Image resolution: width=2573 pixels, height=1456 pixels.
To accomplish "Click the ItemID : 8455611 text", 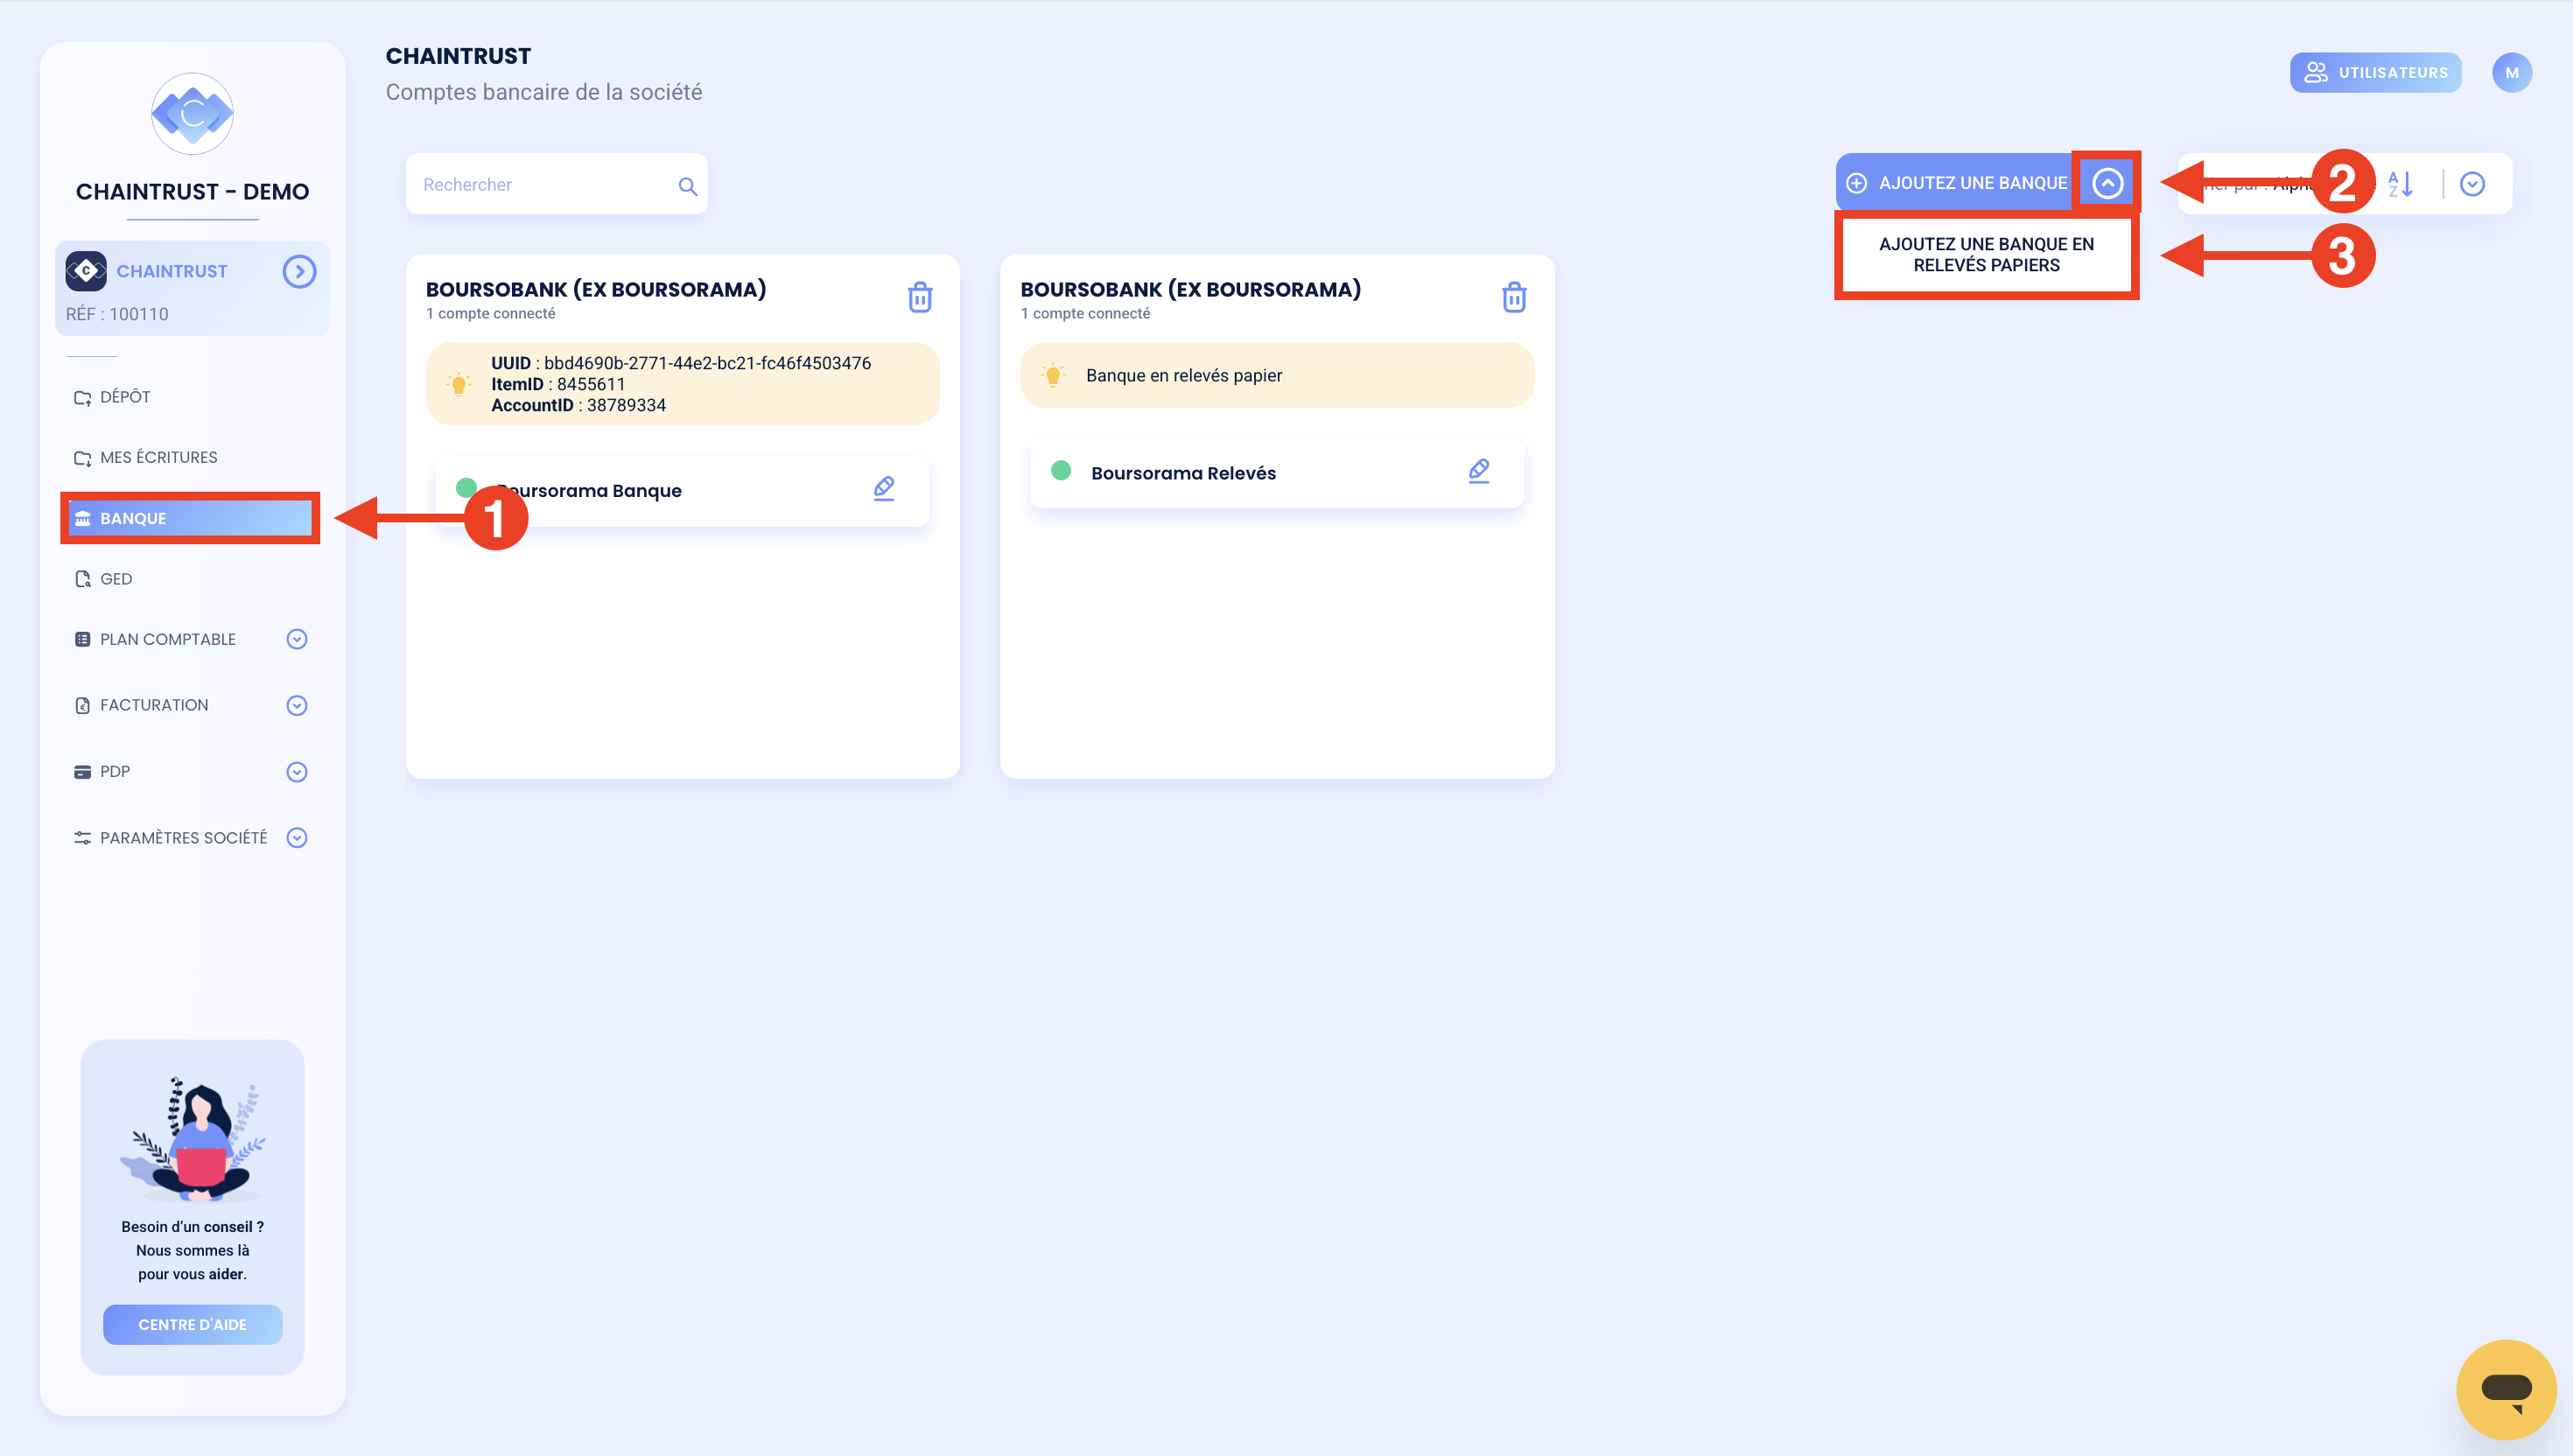I will point(558,384).
